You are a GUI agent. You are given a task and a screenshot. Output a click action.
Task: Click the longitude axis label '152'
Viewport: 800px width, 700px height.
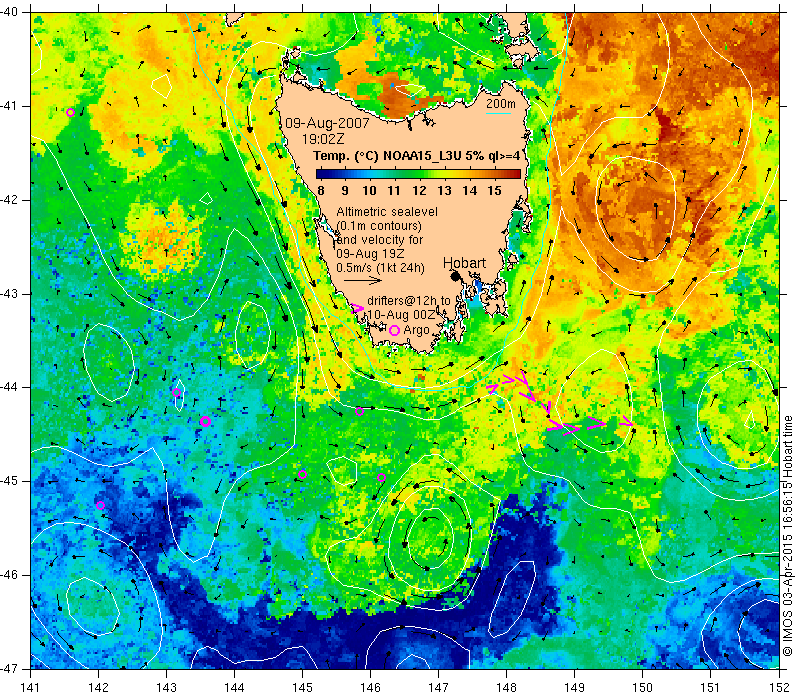point(779,687)
